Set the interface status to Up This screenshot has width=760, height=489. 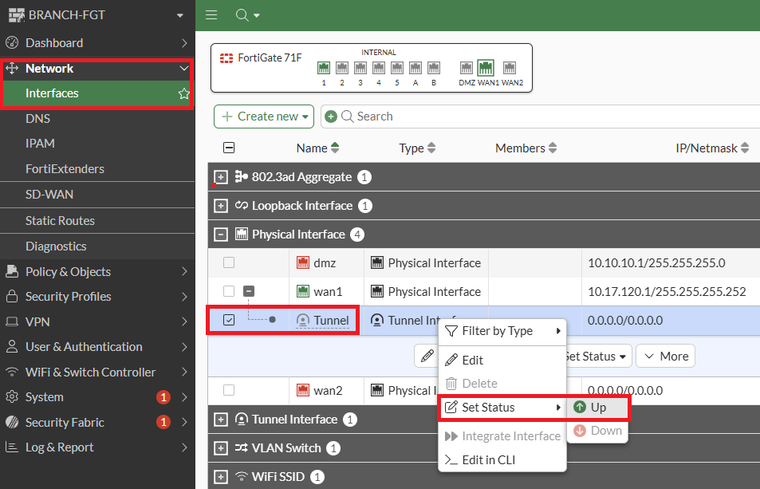(597, 407)
